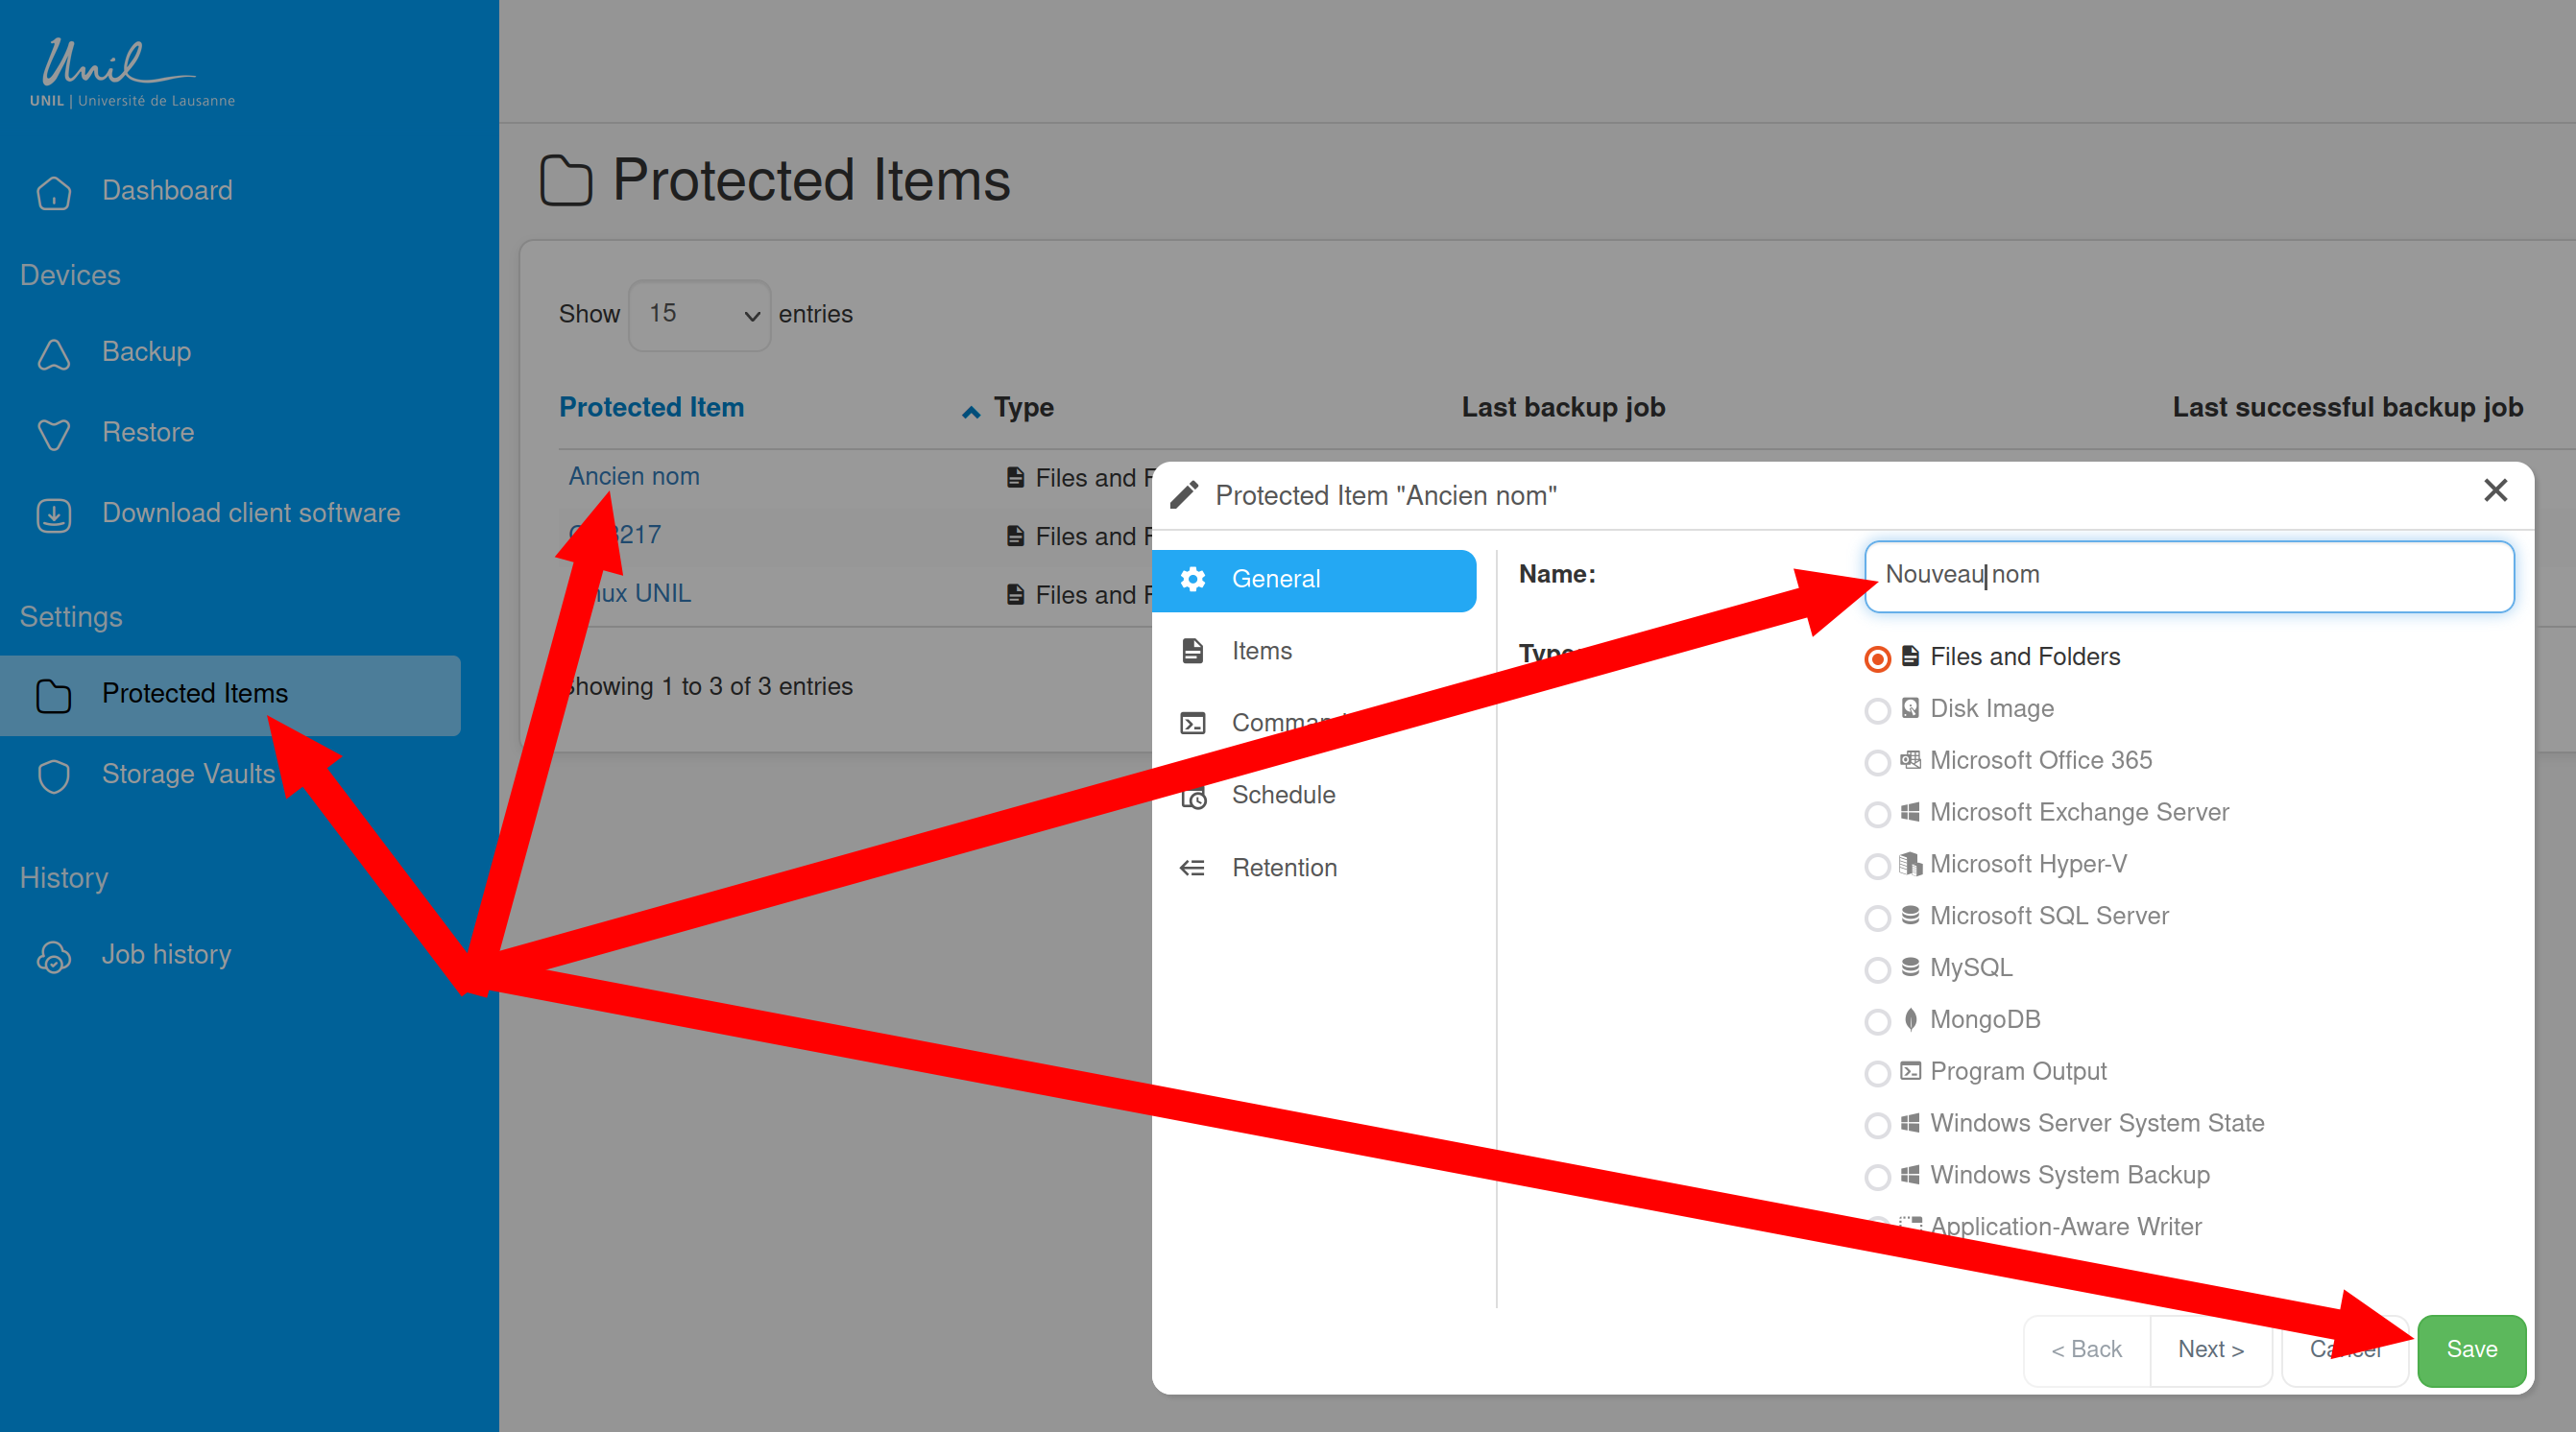This screenshot has width=2576, height=1432.
Task: Select the Disk Image radio button
Action: point(1877,710)
